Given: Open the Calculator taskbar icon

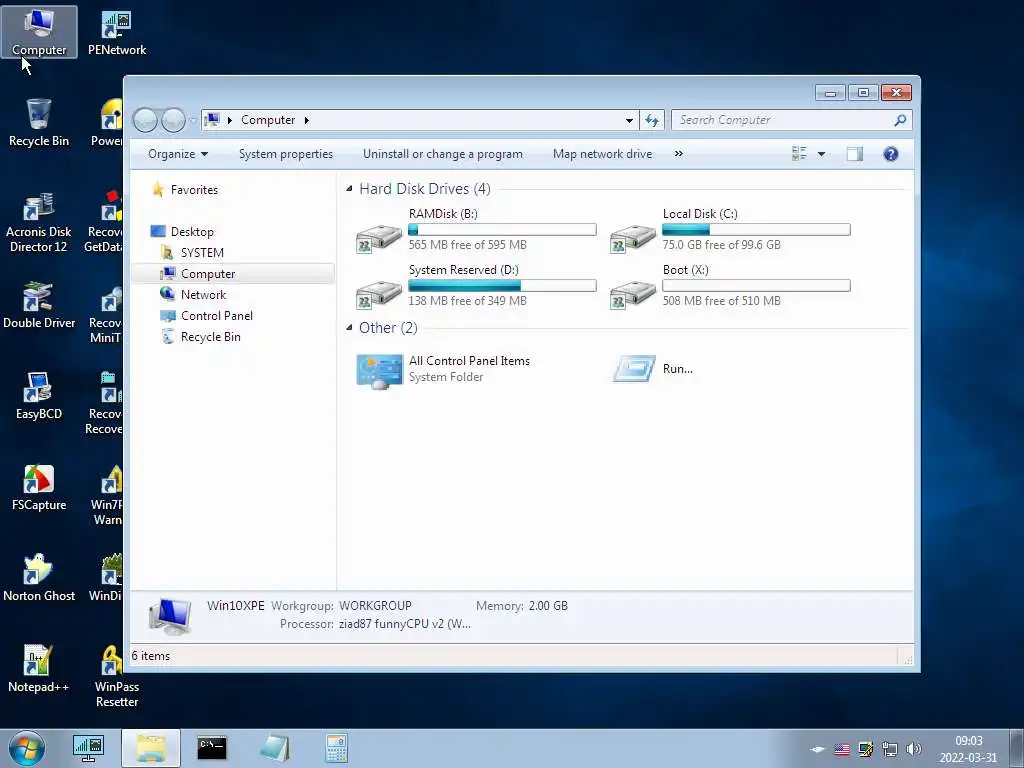Looking at the screenshot, I should tap(336, 748).
